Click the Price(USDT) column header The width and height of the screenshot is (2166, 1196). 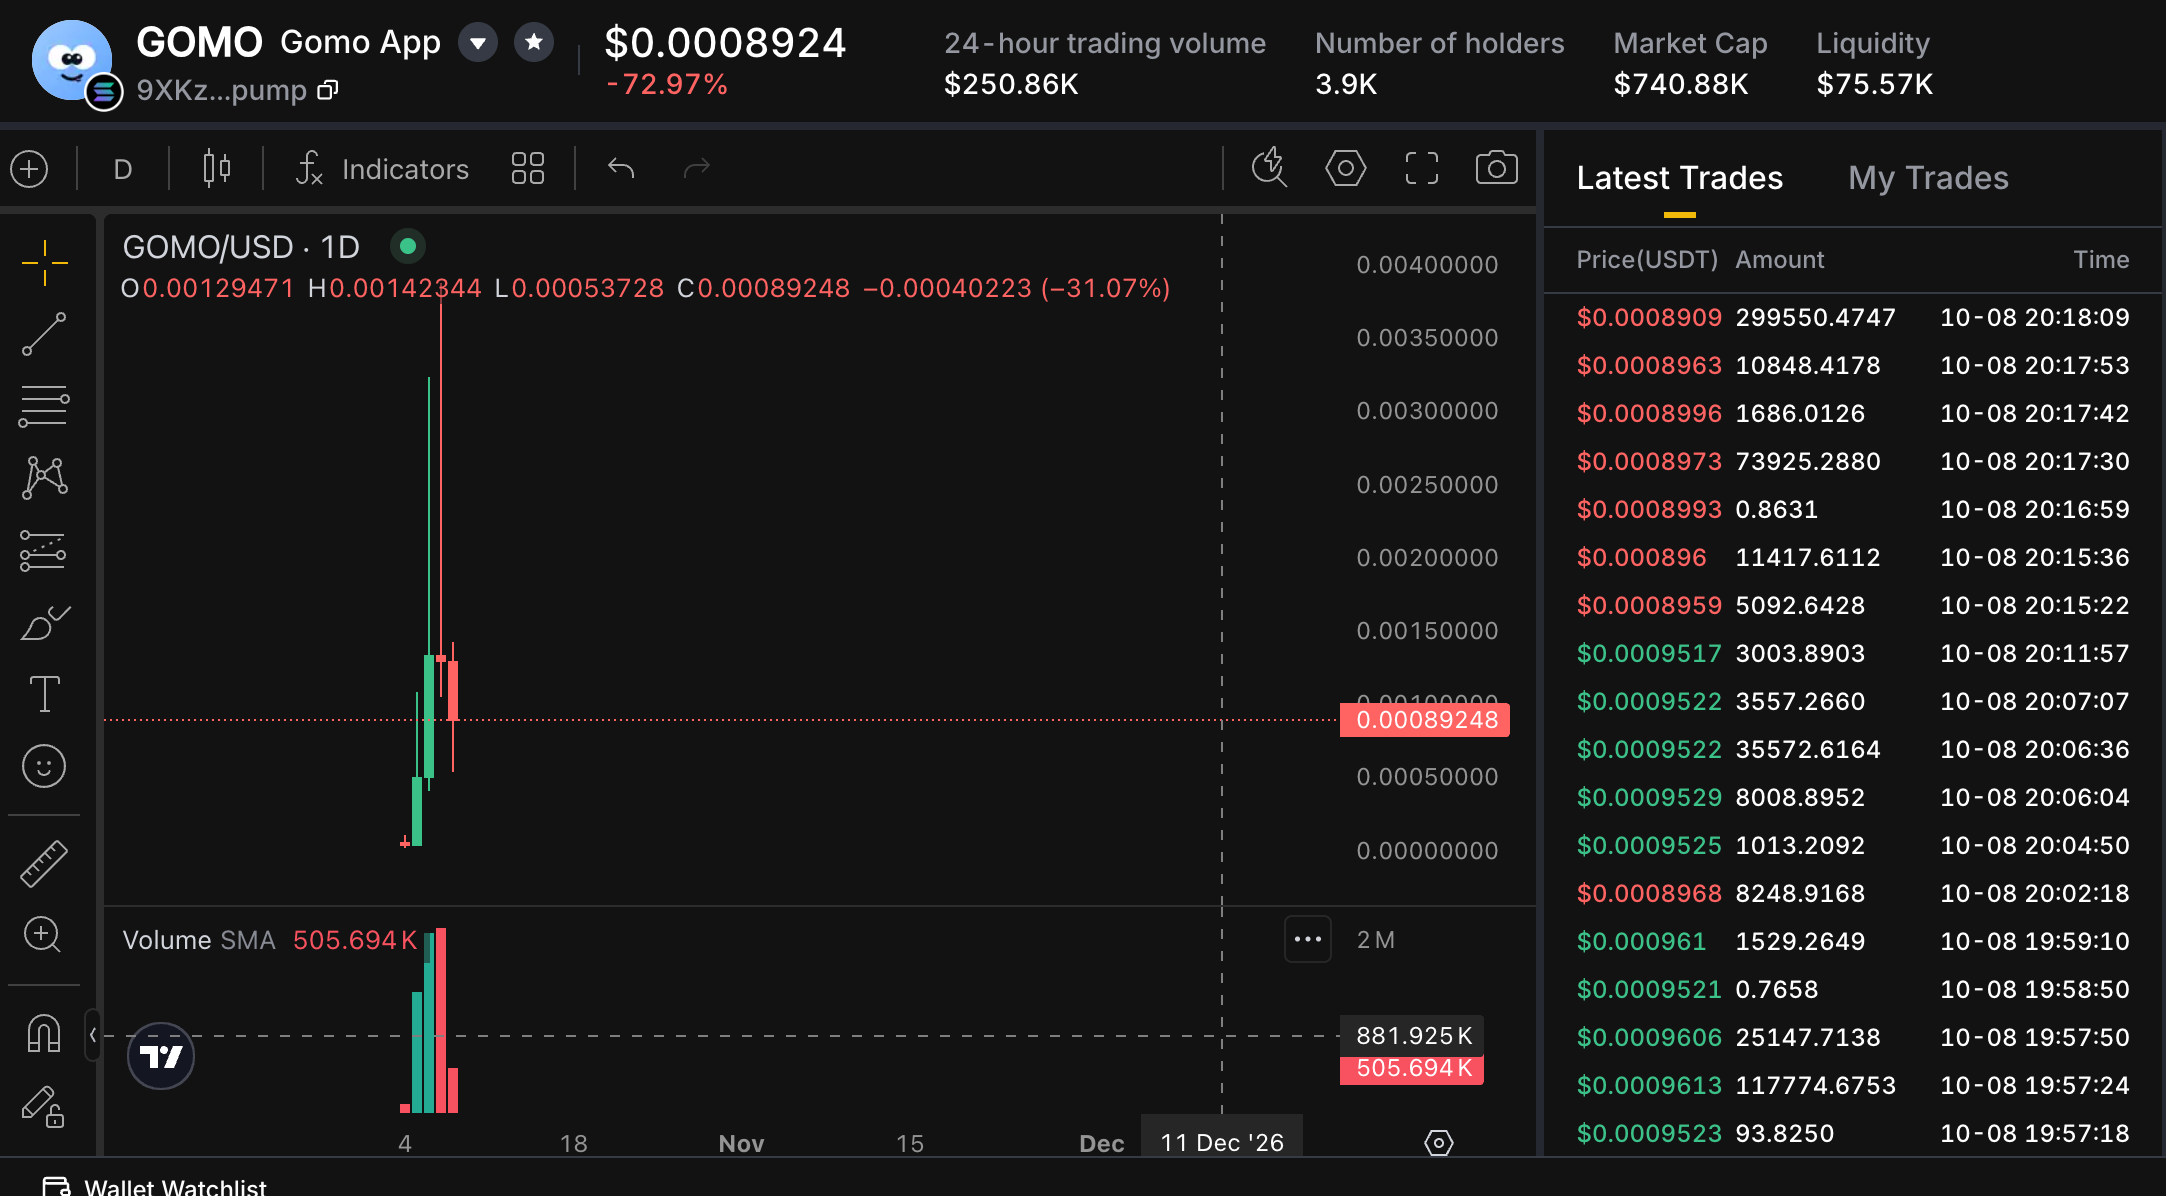point(1647,260)
